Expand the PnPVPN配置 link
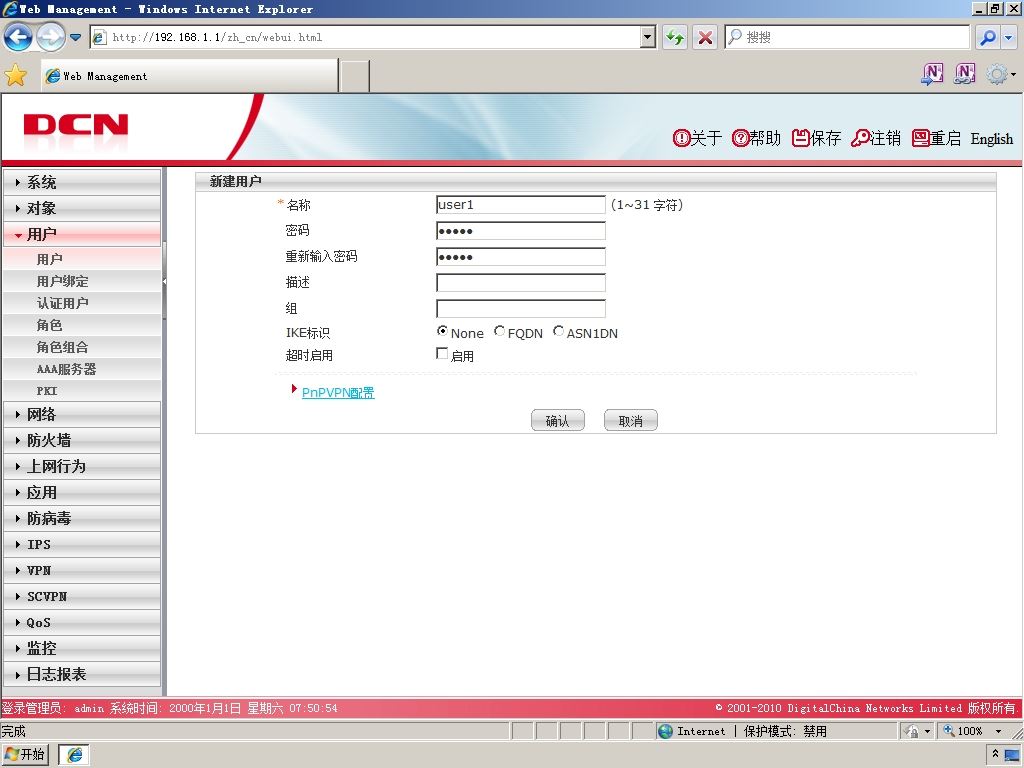 tap(338, 392)
